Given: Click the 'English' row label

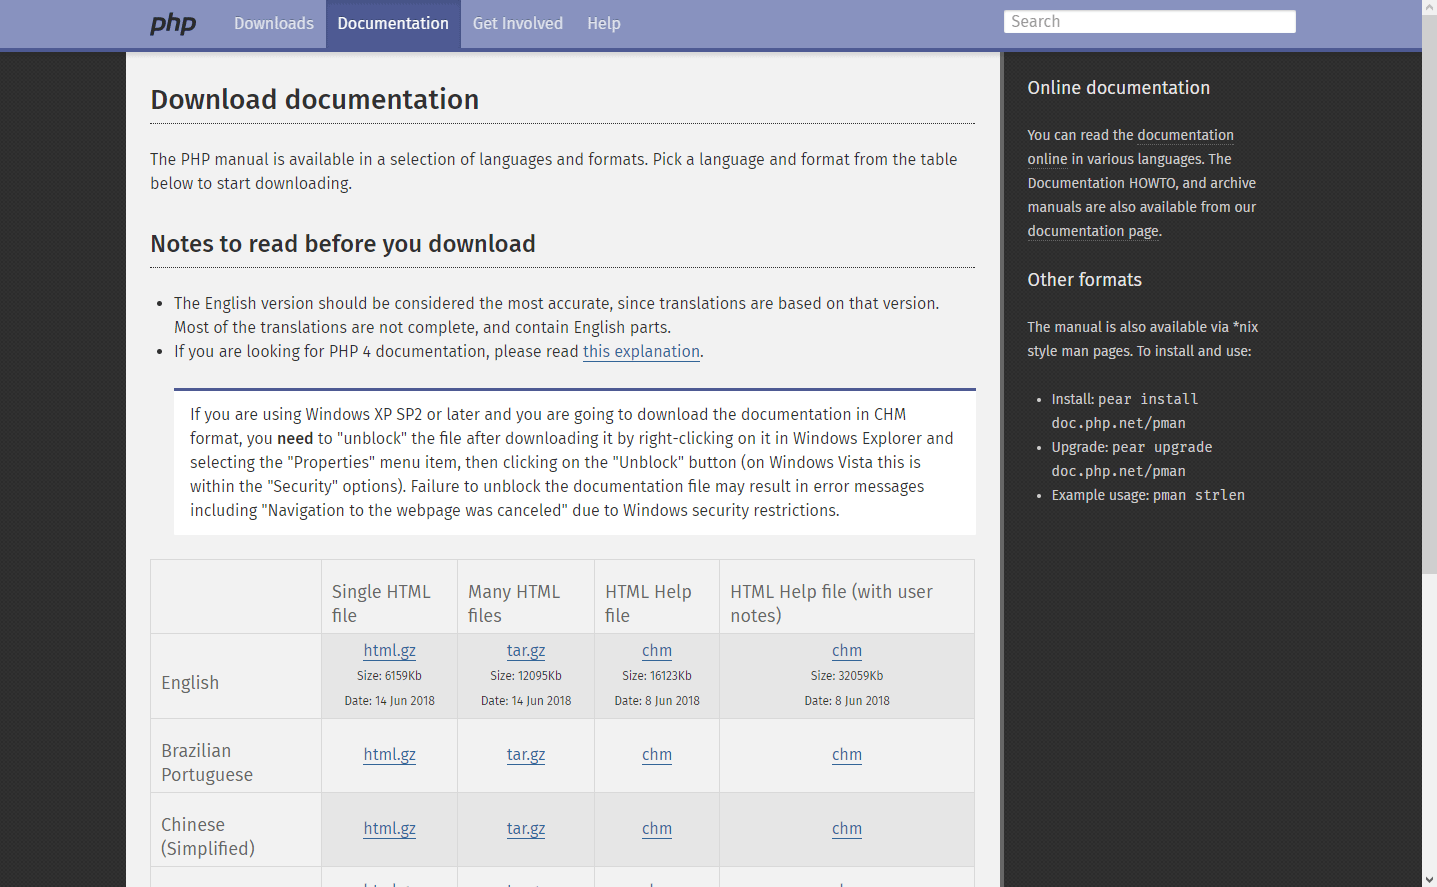Looking at the screenshot, I should click(x=190, y=682).
